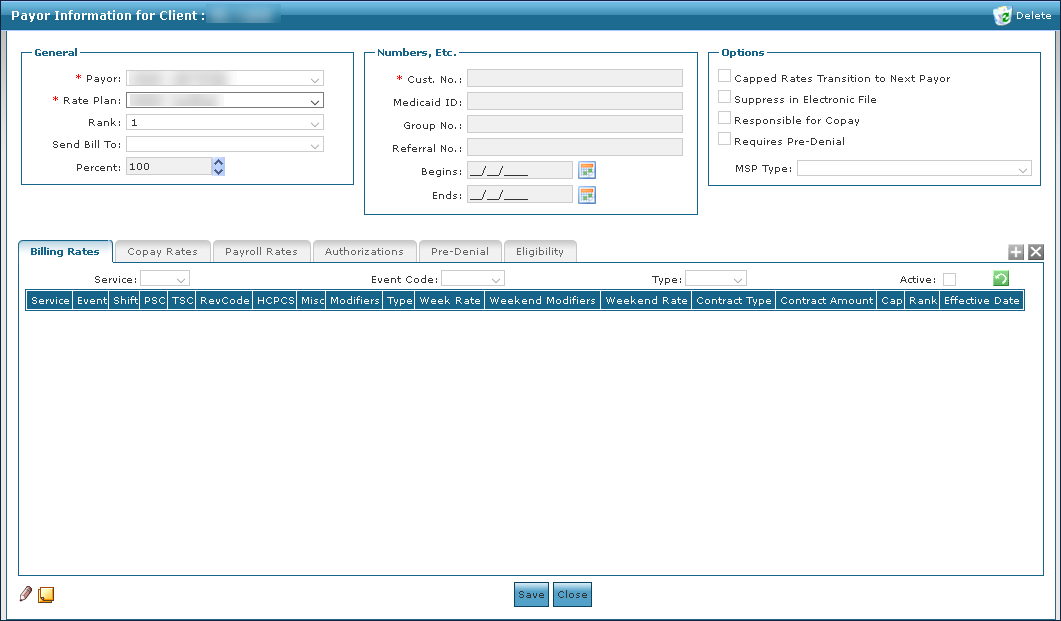The height and width of the screenshot is (621, 1061).
Task: Click the green refresh icon near Active
Action: tap(1000, 279)
